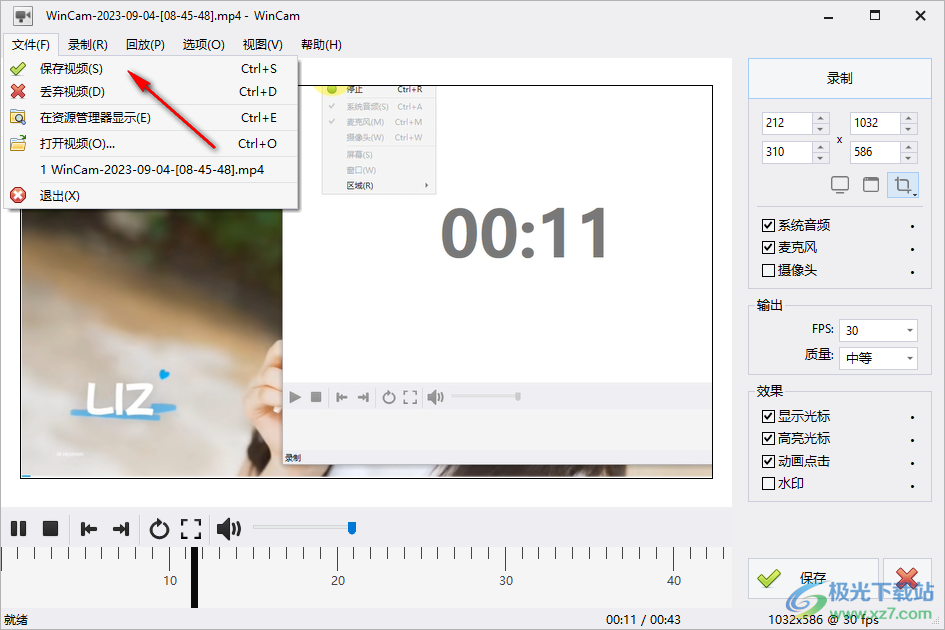
Task: Click the 00:11 / 00:43 status time
Action: (x=643, y=620)
